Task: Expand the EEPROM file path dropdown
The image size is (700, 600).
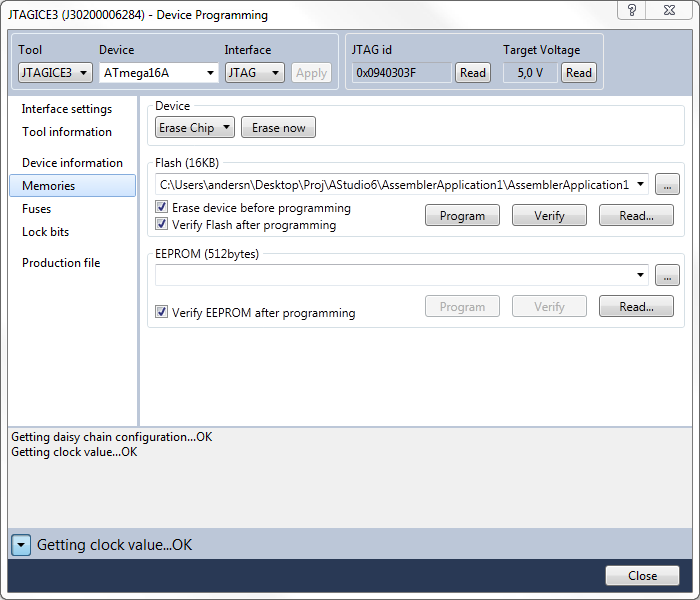Action: point(640,275)
